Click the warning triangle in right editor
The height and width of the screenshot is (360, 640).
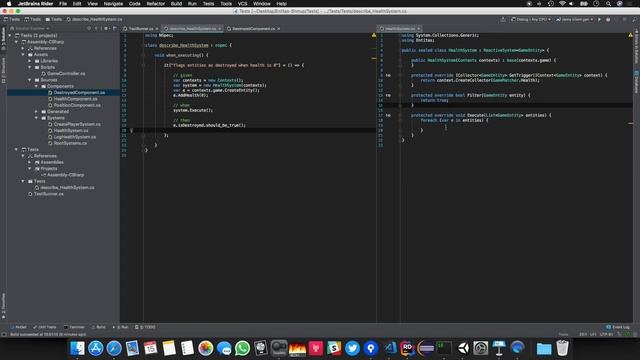point(631,36)
